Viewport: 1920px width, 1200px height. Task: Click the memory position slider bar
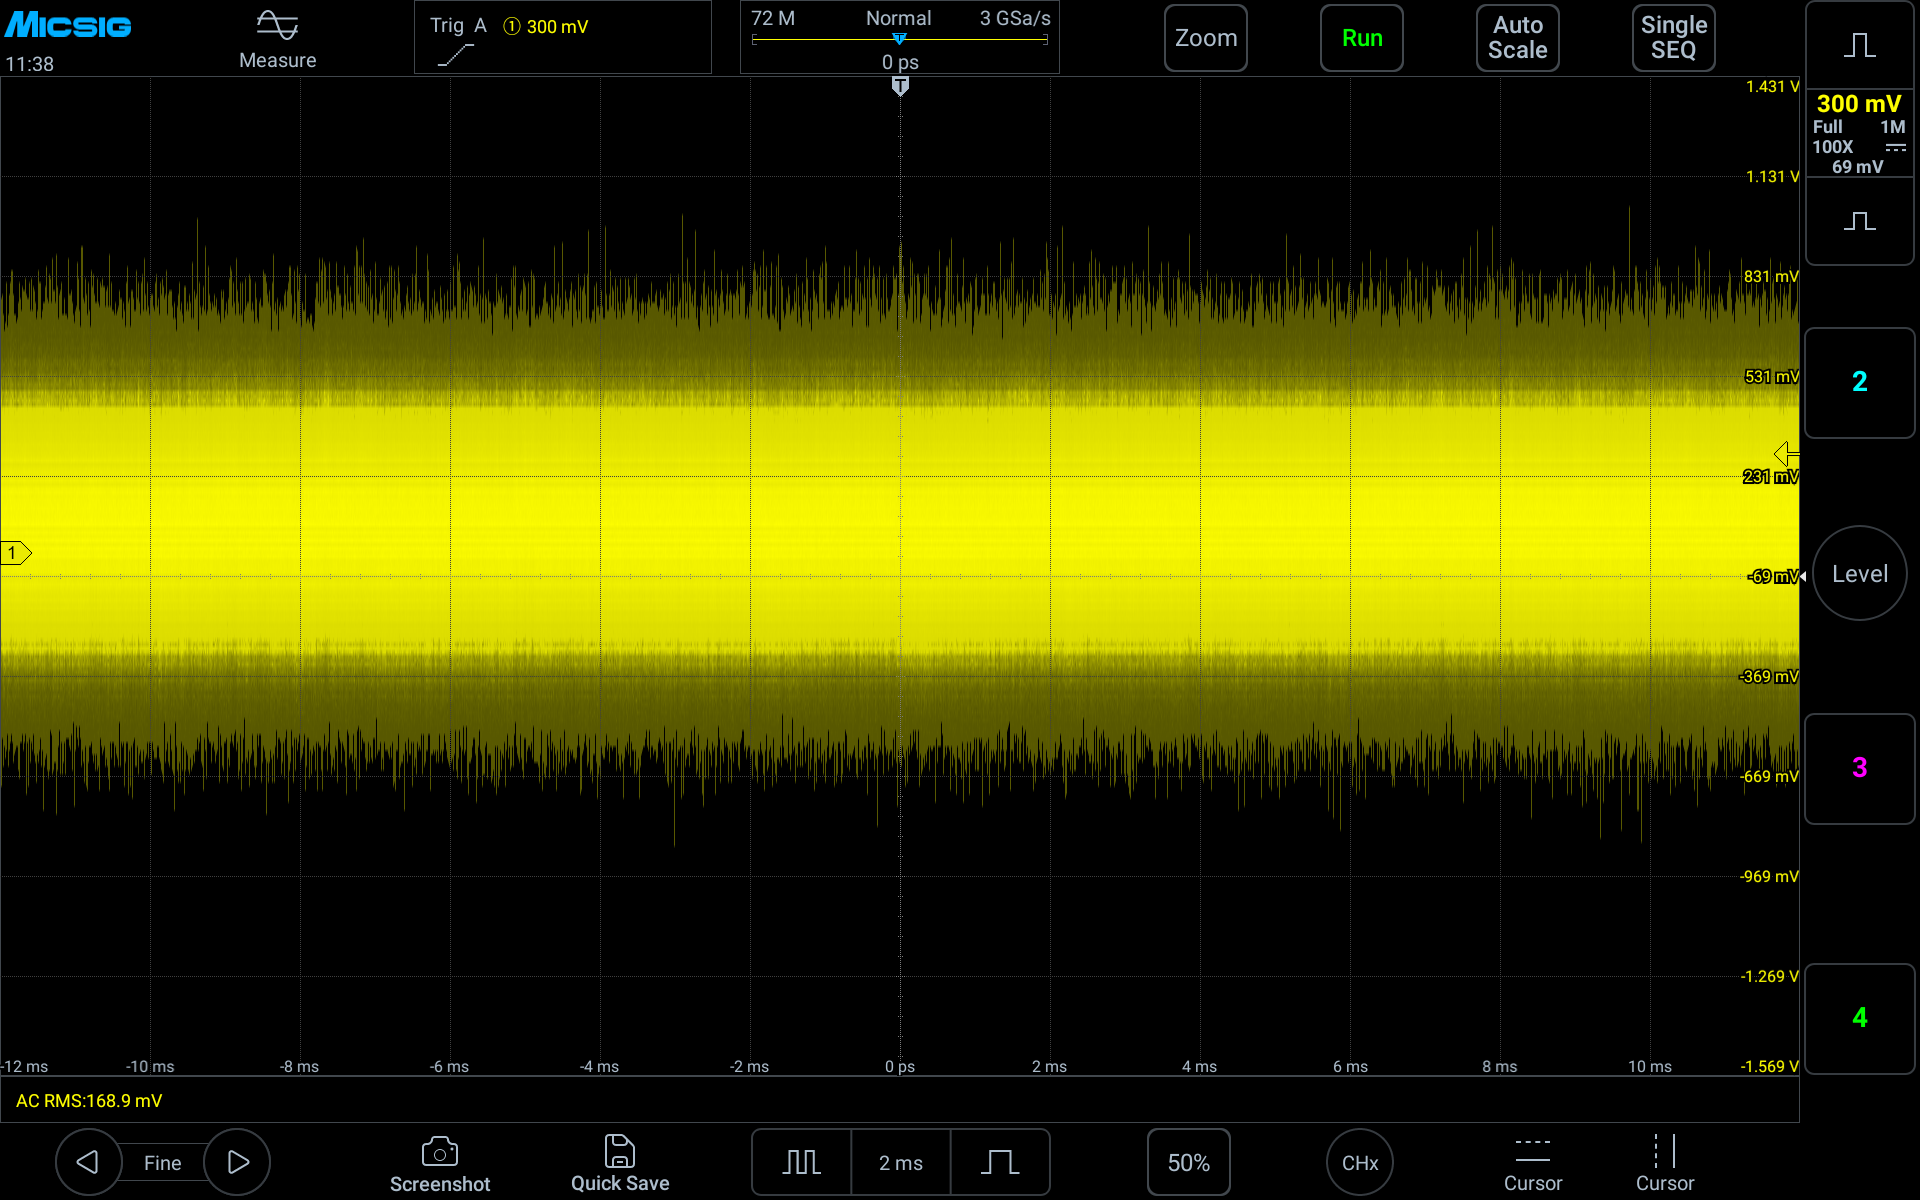pos(899,40)
